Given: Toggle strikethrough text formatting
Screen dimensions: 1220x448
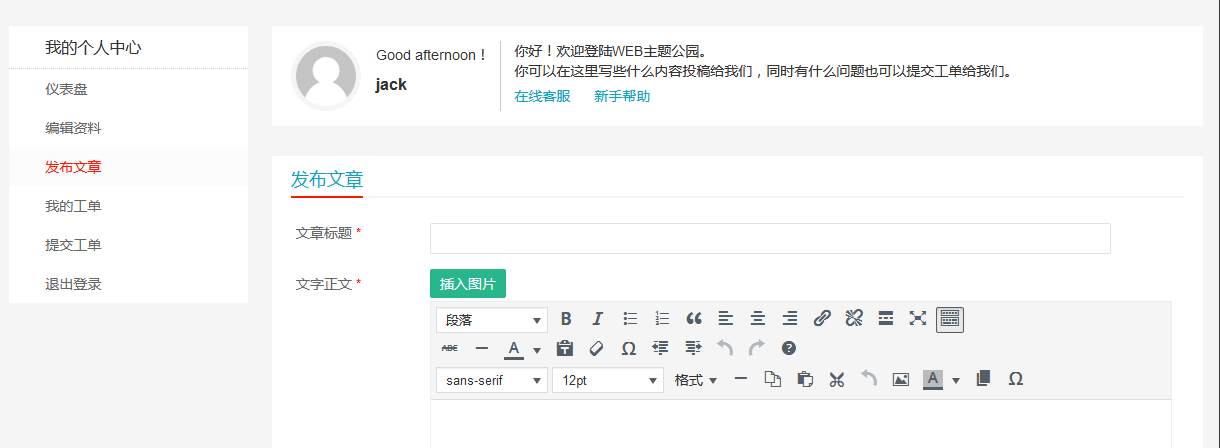Looking at the screenshot, I should pos(450,348).
